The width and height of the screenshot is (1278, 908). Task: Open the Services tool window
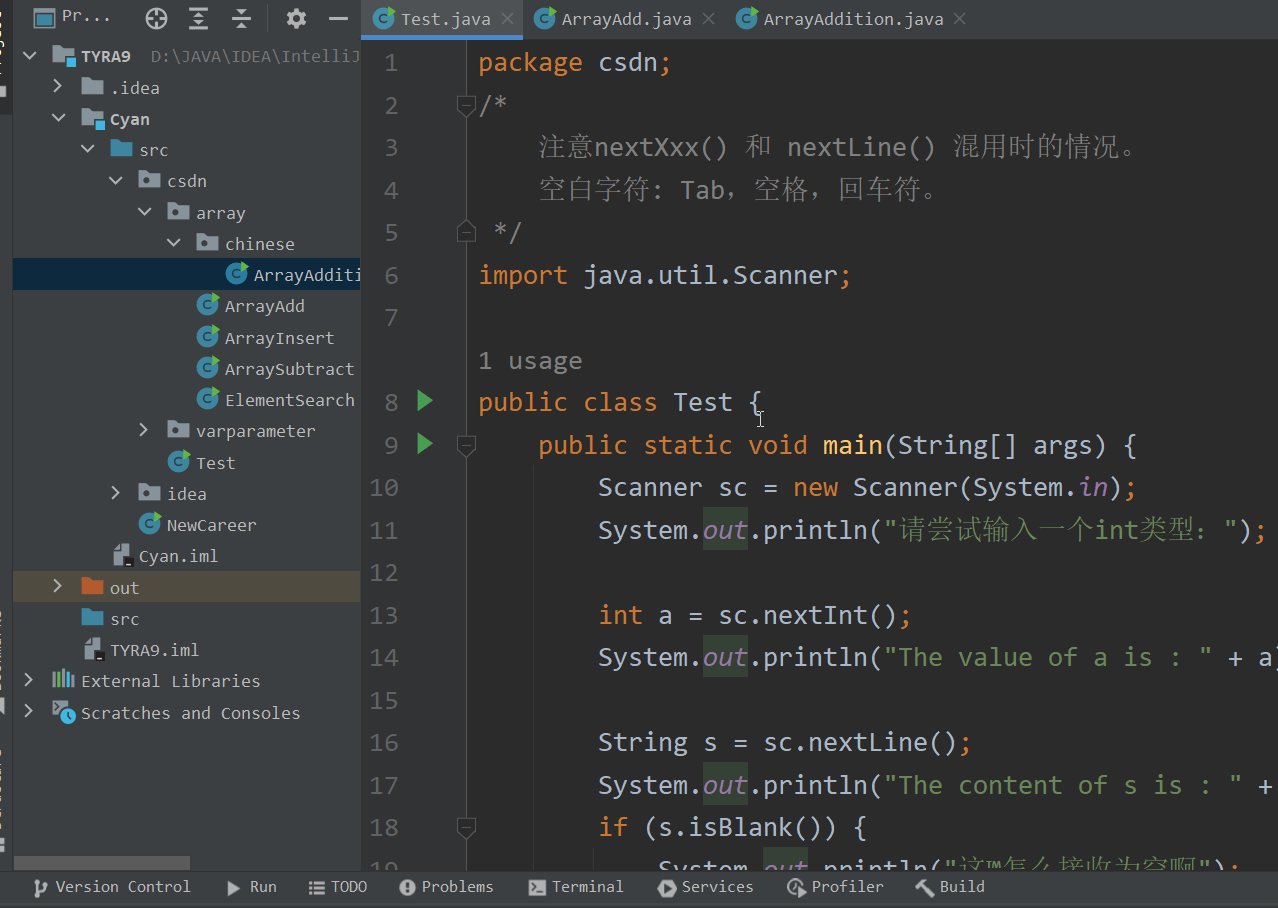705,886
